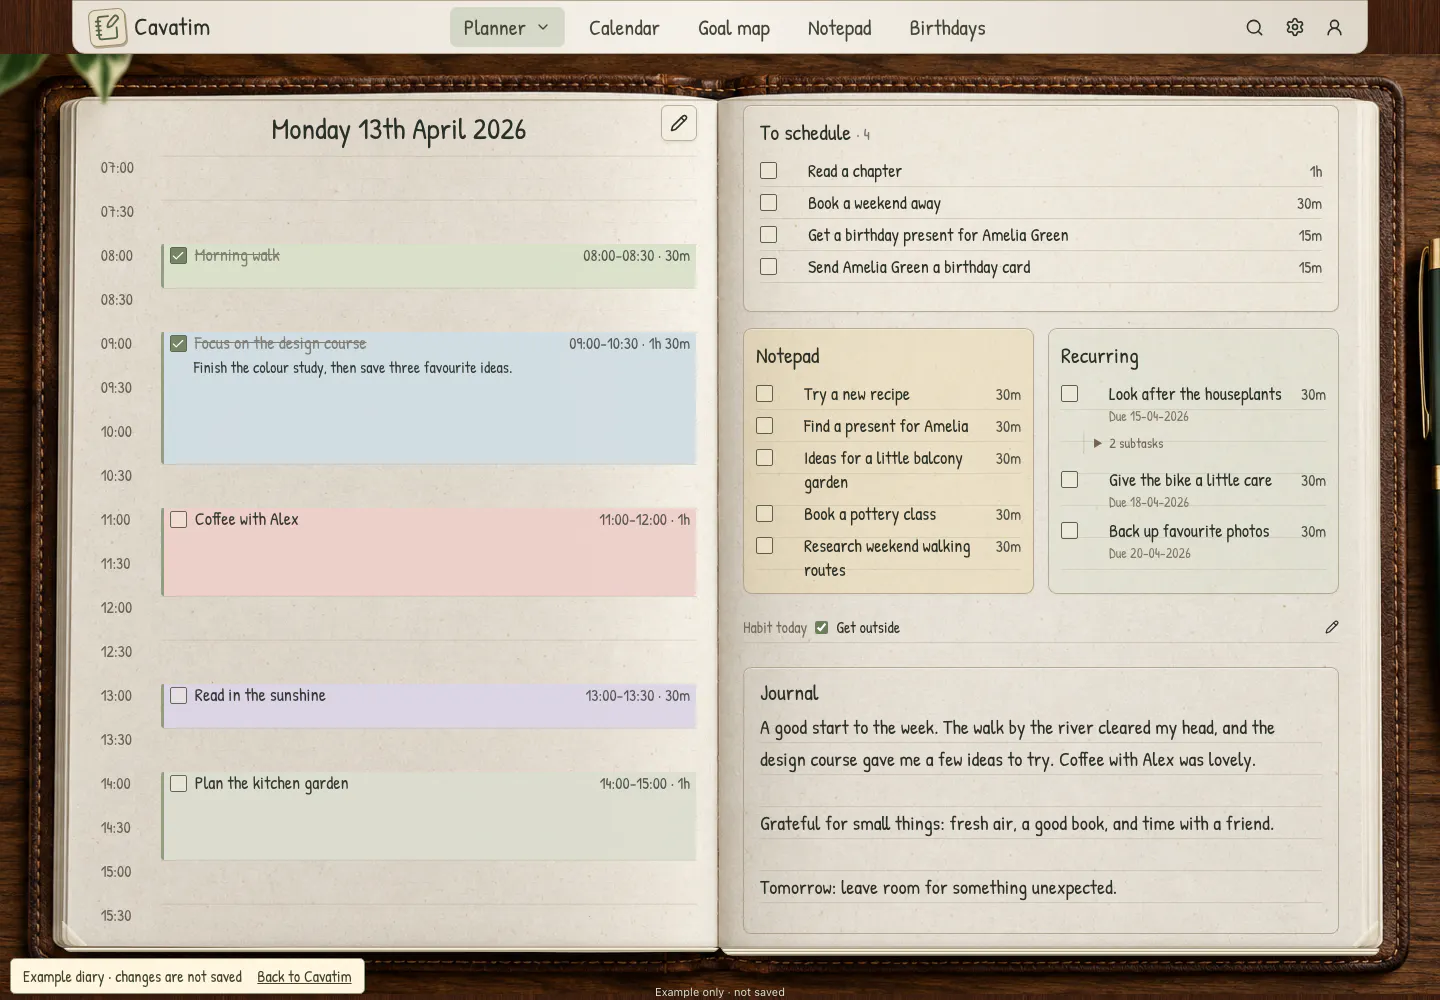Tick Get a birthday present for Amelia Green

(x=768, y=235)
